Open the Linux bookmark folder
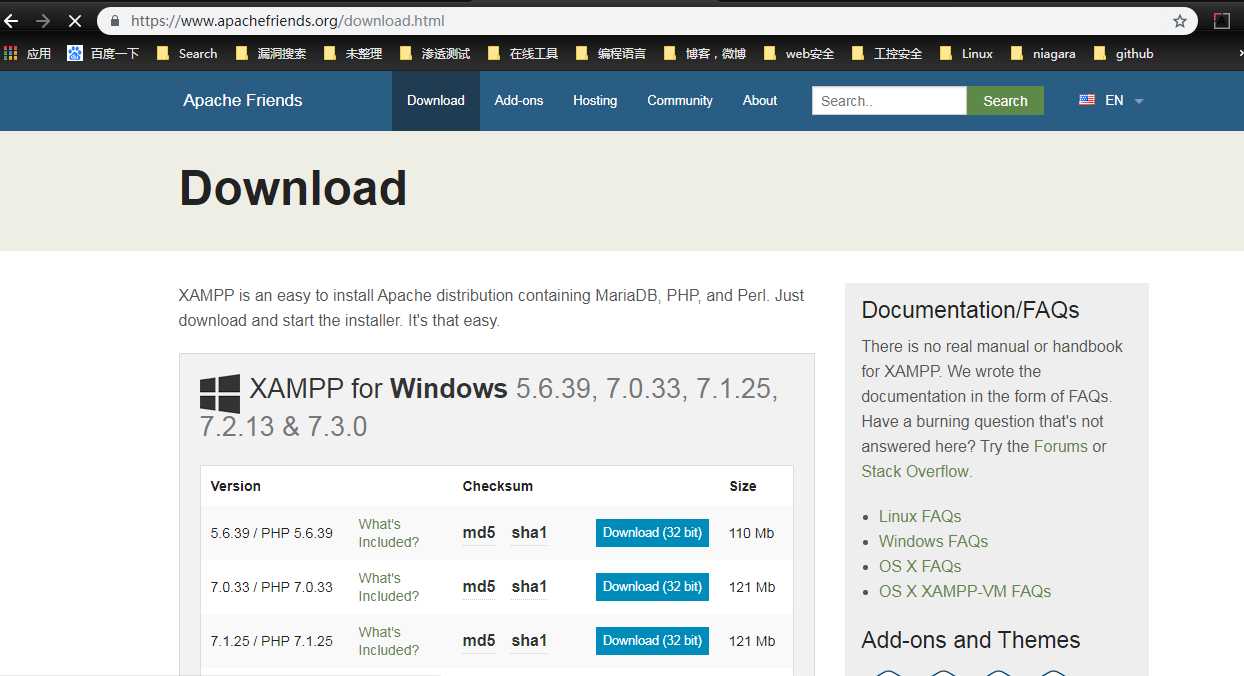This screenshot has height=676, width=1244. [966, 53]
